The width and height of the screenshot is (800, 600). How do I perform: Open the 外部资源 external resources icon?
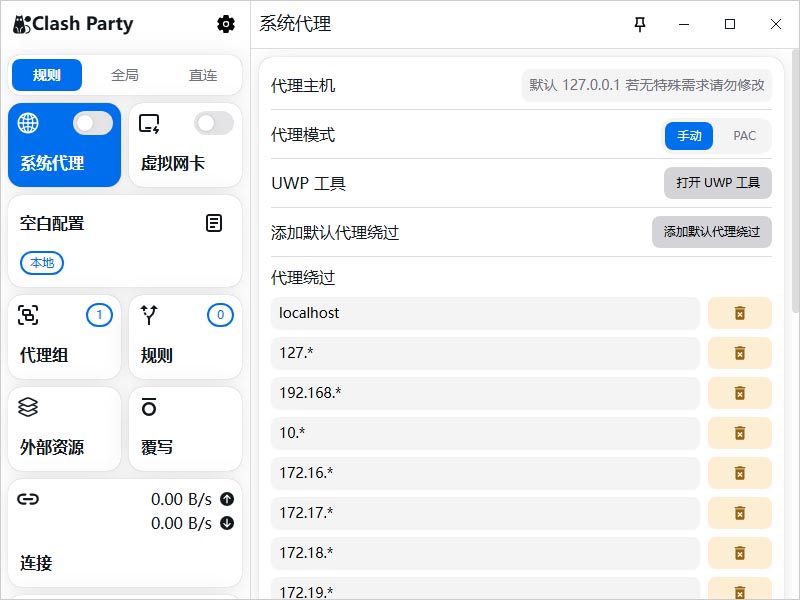point(27,407)
